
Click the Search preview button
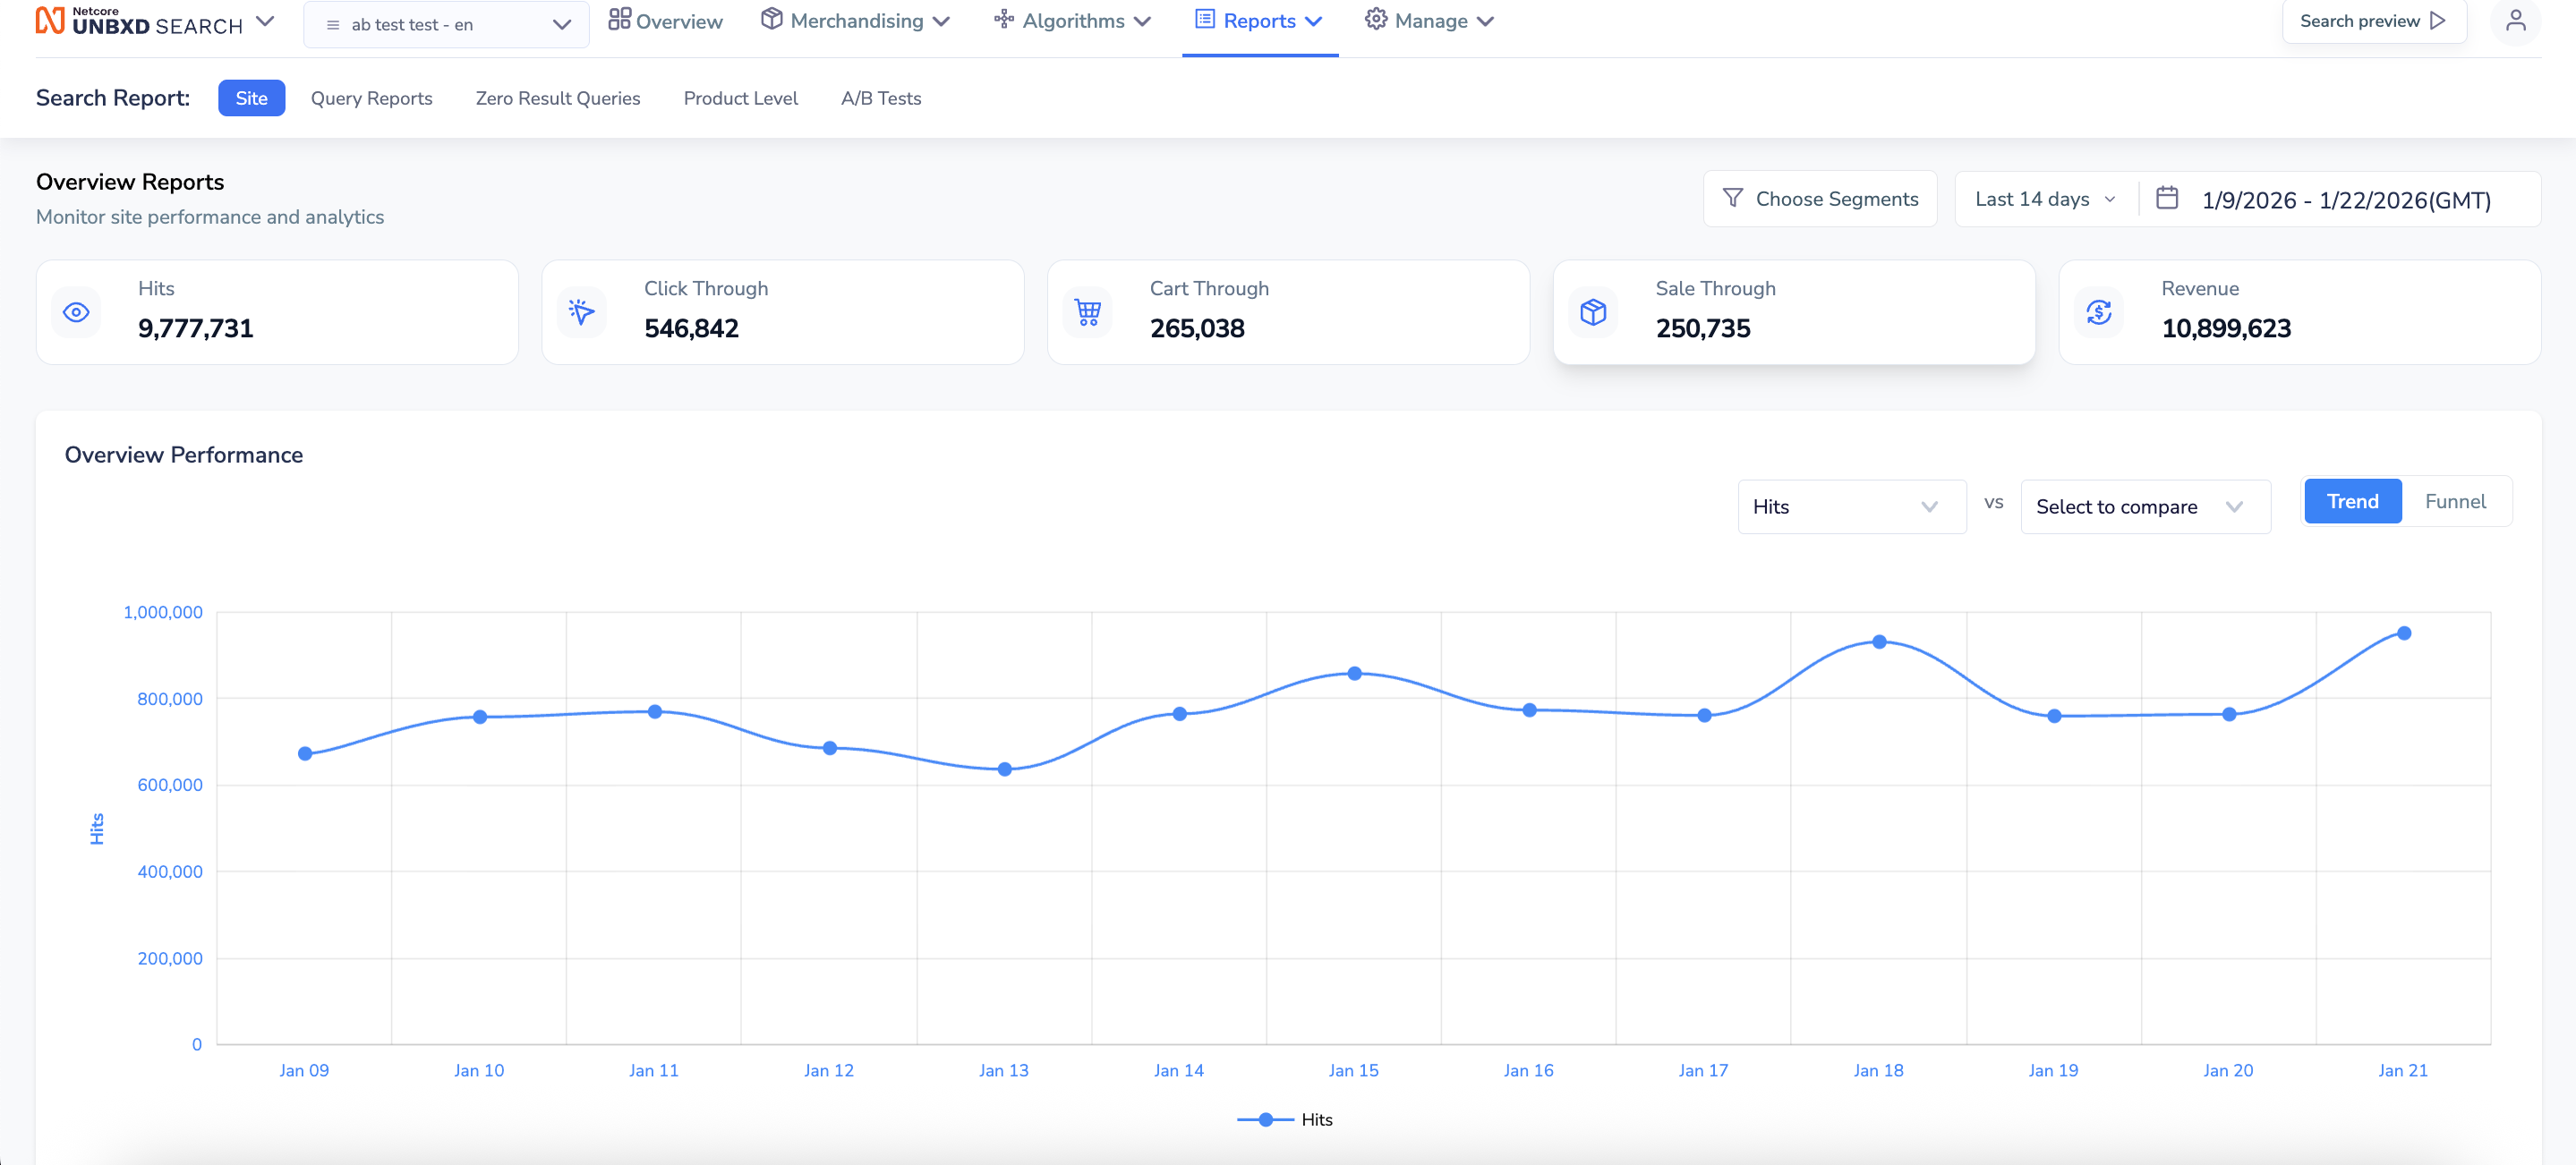pos(2373,21)
